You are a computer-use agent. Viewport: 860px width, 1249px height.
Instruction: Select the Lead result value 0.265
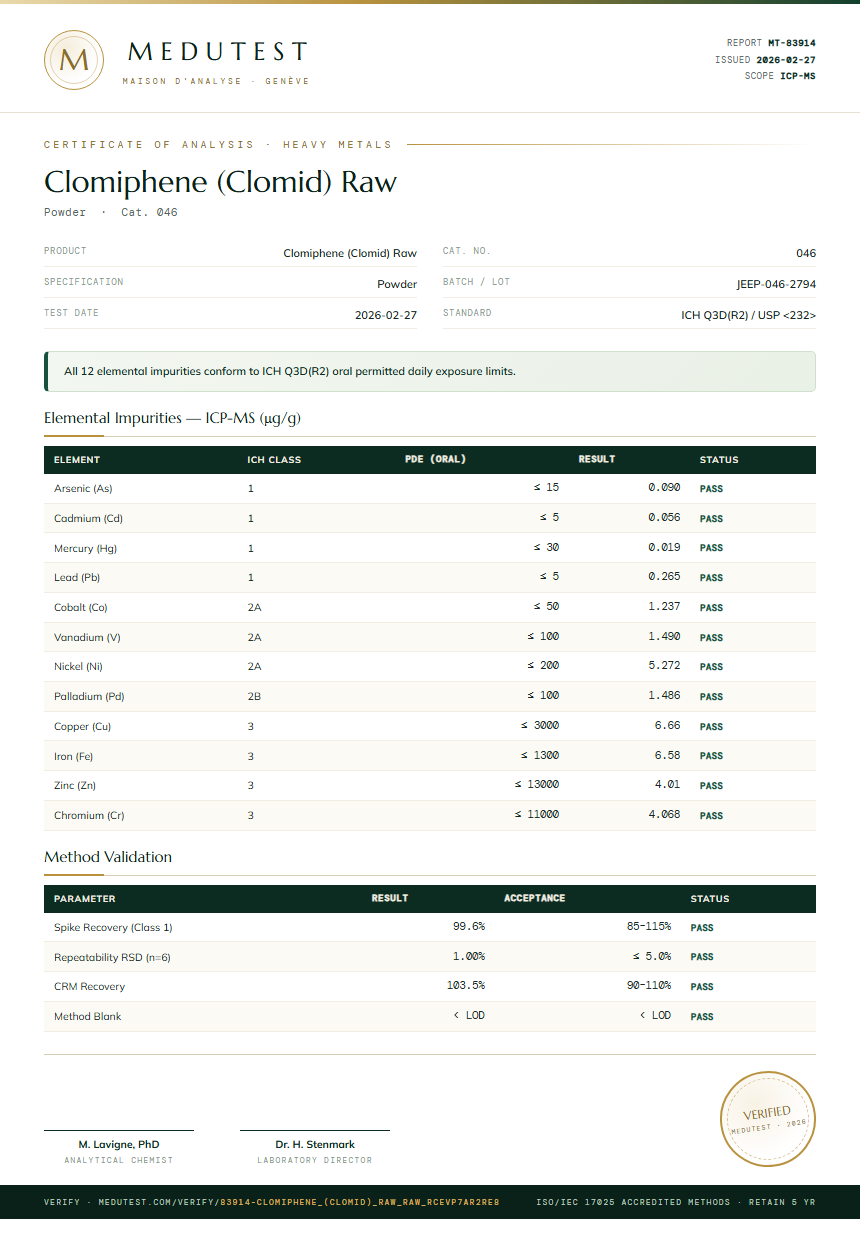(664, 577)
